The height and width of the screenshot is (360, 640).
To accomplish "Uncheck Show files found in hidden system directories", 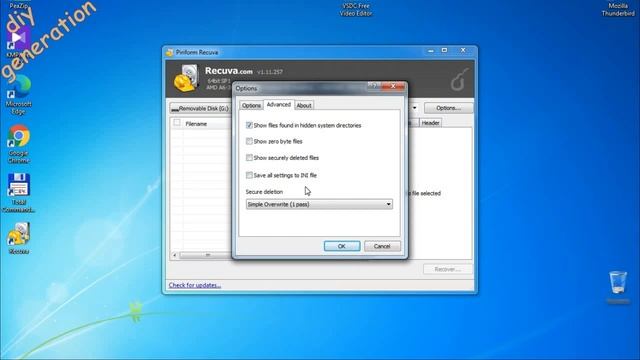I will 249,125.
